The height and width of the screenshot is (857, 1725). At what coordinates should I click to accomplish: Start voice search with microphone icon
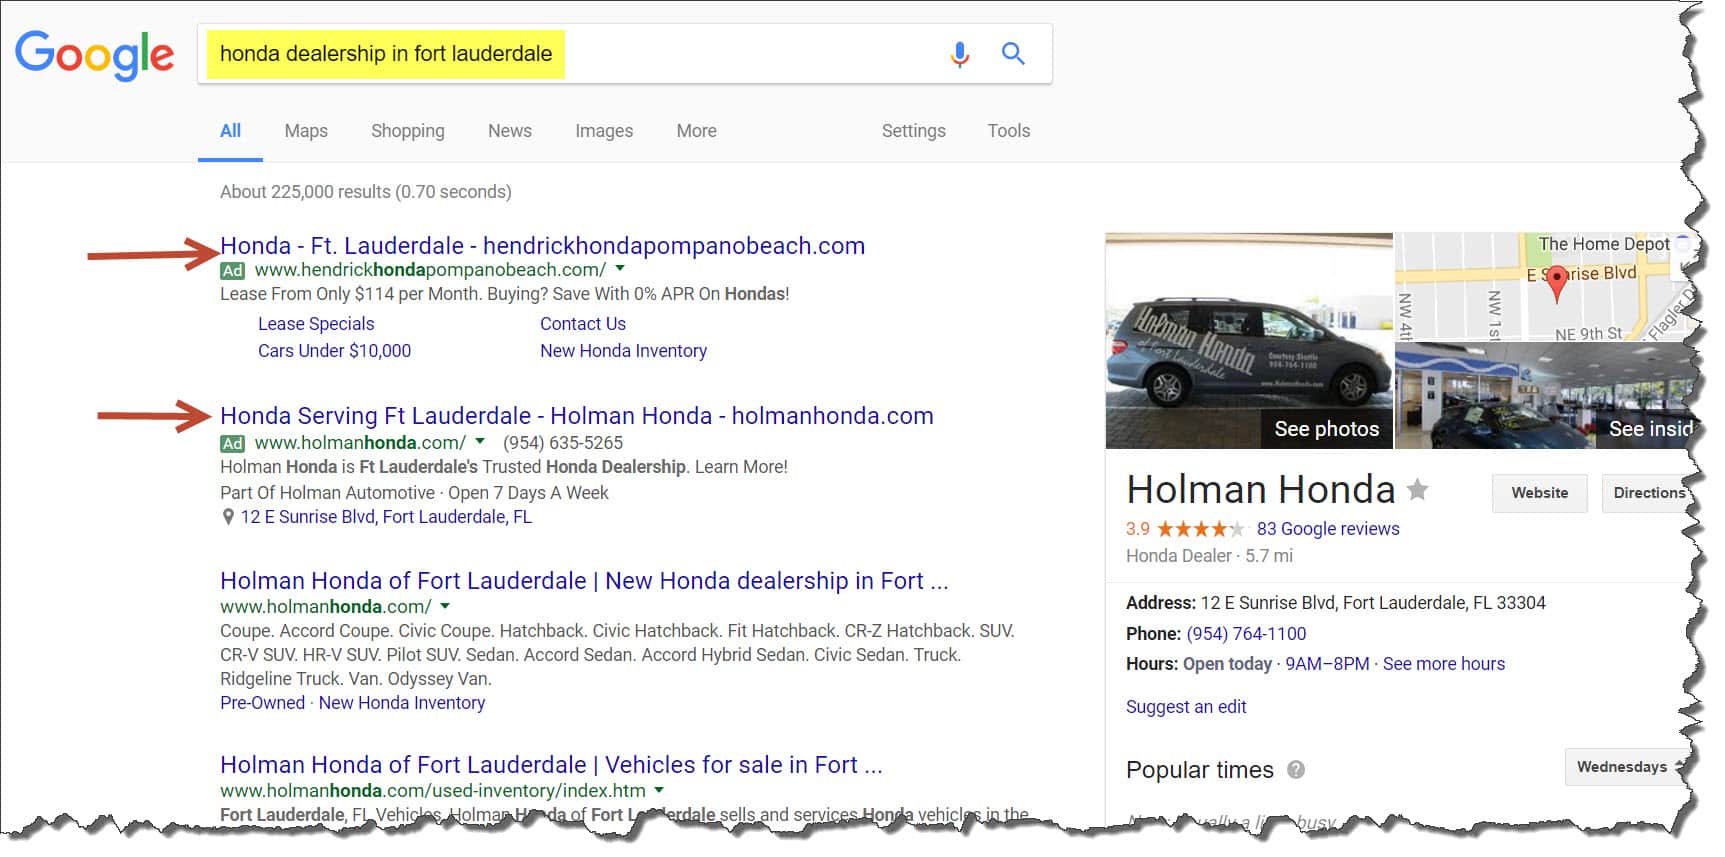pyautogui.click(x=959, y=54)
